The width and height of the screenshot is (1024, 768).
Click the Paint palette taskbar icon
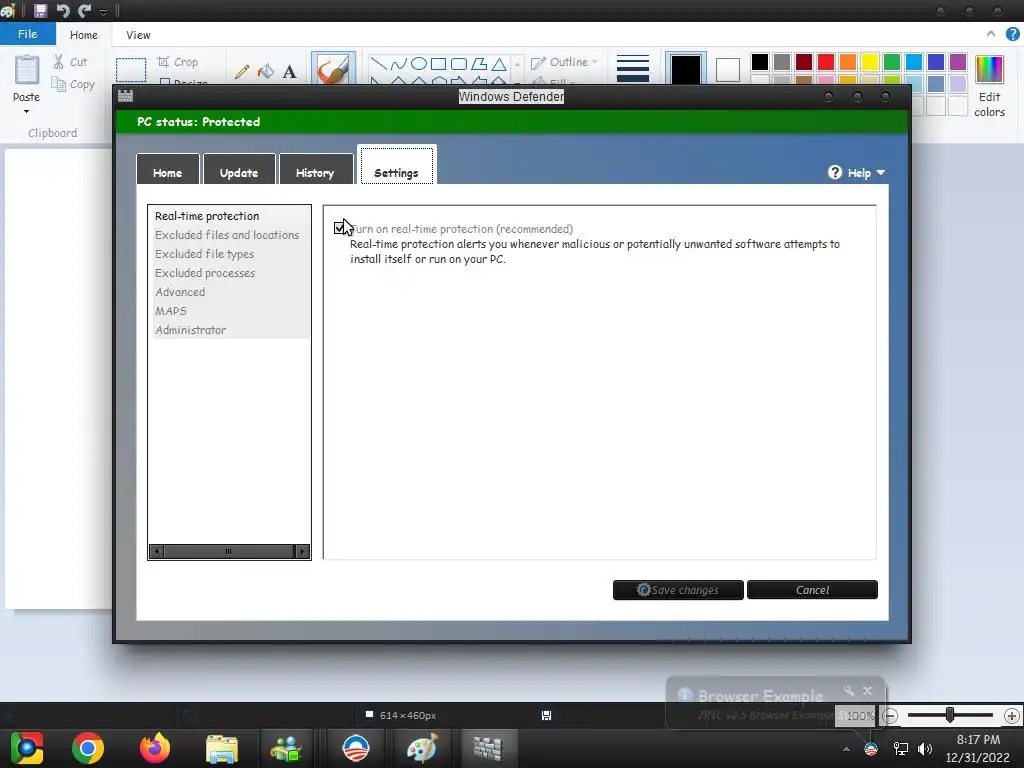(422, 748)
